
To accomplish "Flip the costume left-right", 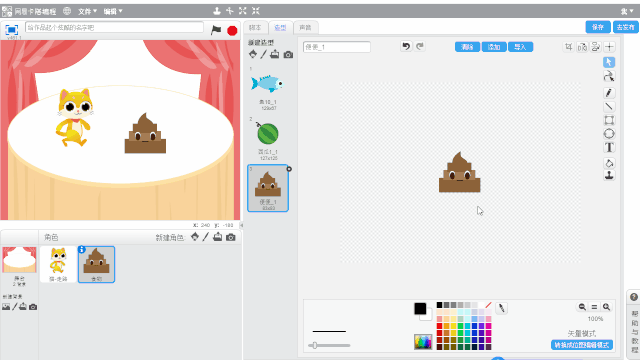I will [582, 47].
